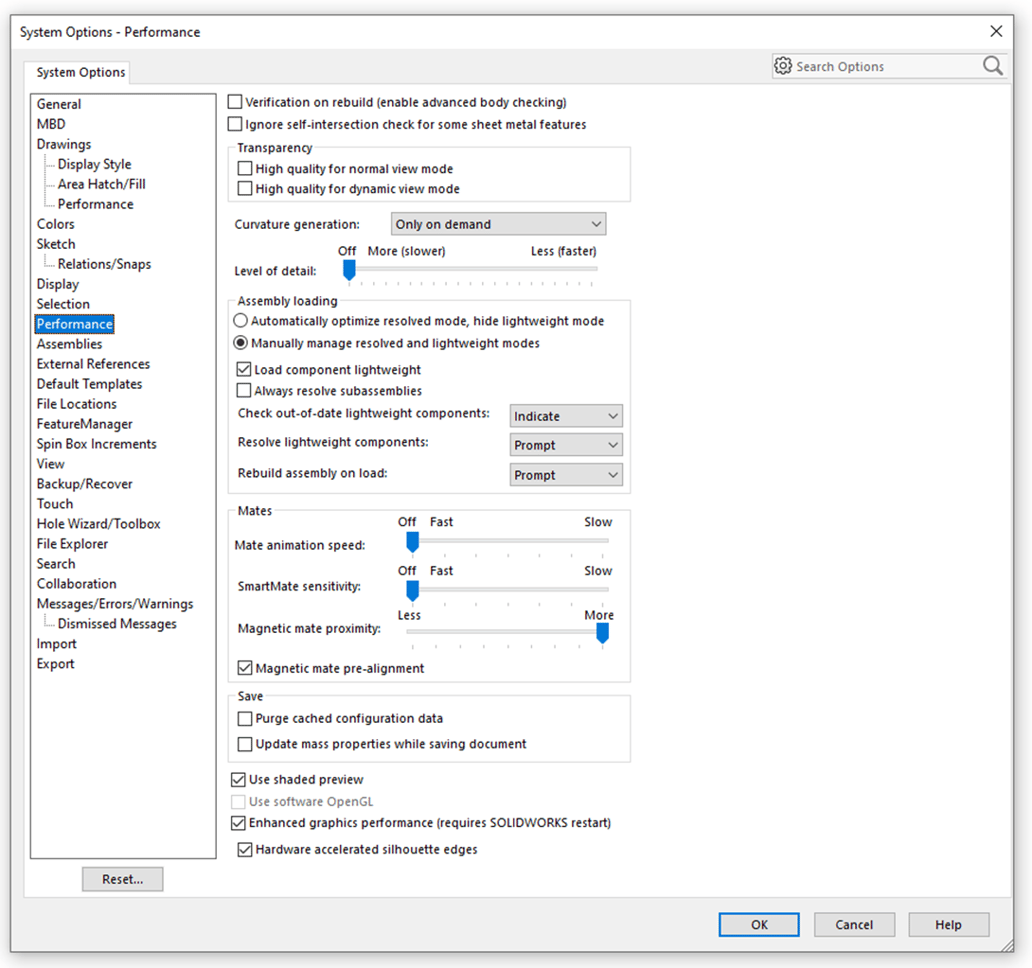Enable Purge cached configuration data
Image resolution: width=1032 pixels, height=968 pixels.
[x=245, y=718]
